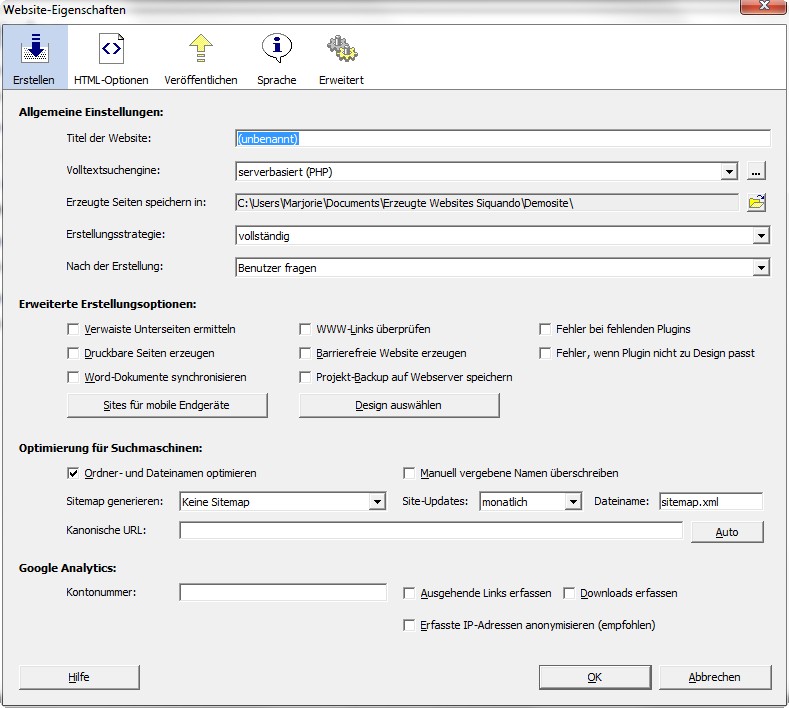
Task: Open the Veröffentlichen upload arrow icon
Action: click(x=203, y=50)
